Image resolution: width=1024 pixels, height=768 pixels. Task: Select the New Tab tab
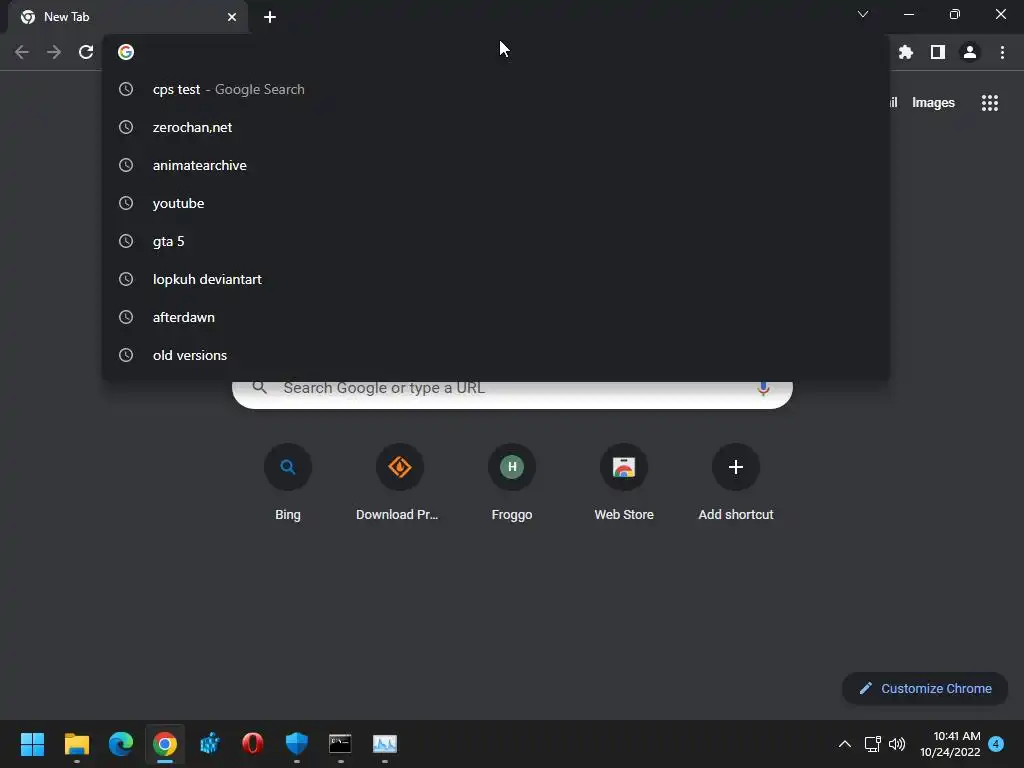coord(128,17)
